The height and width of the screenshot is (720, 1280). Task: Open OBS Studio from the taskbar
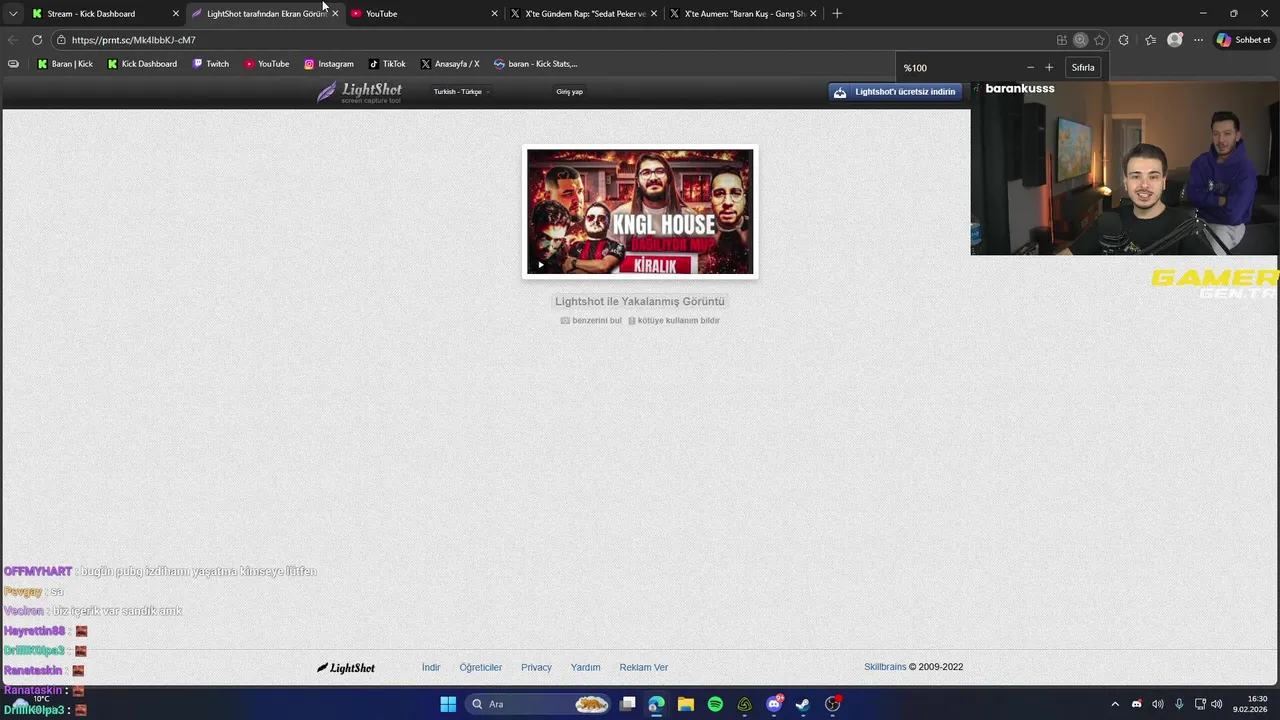[x=833, y=704]
